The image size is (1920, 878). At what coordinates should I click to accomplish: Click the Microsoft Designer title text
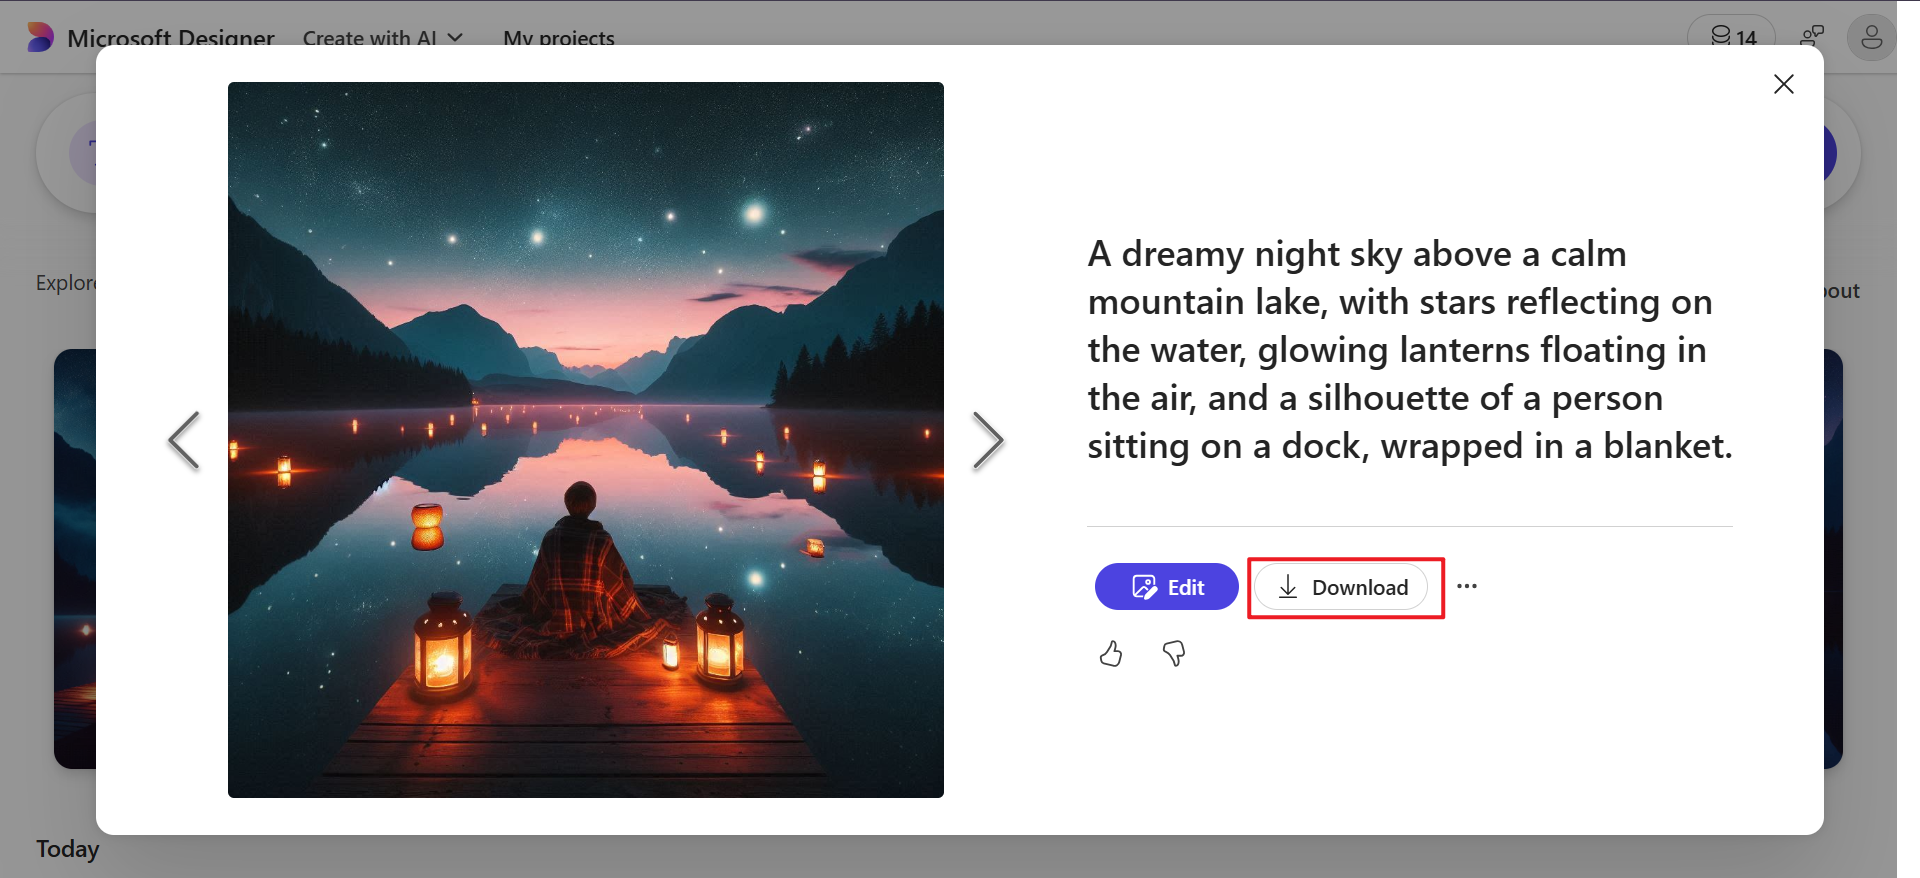pos(170,38)
